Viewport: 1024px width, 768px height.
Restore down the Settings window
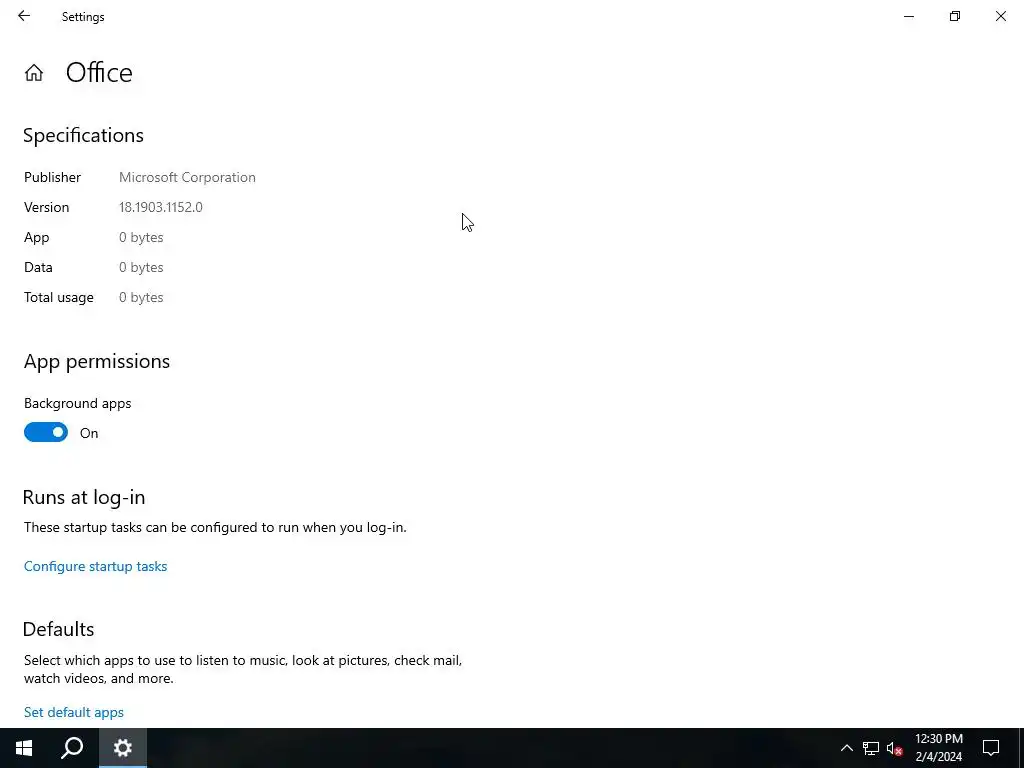[955, 16]
